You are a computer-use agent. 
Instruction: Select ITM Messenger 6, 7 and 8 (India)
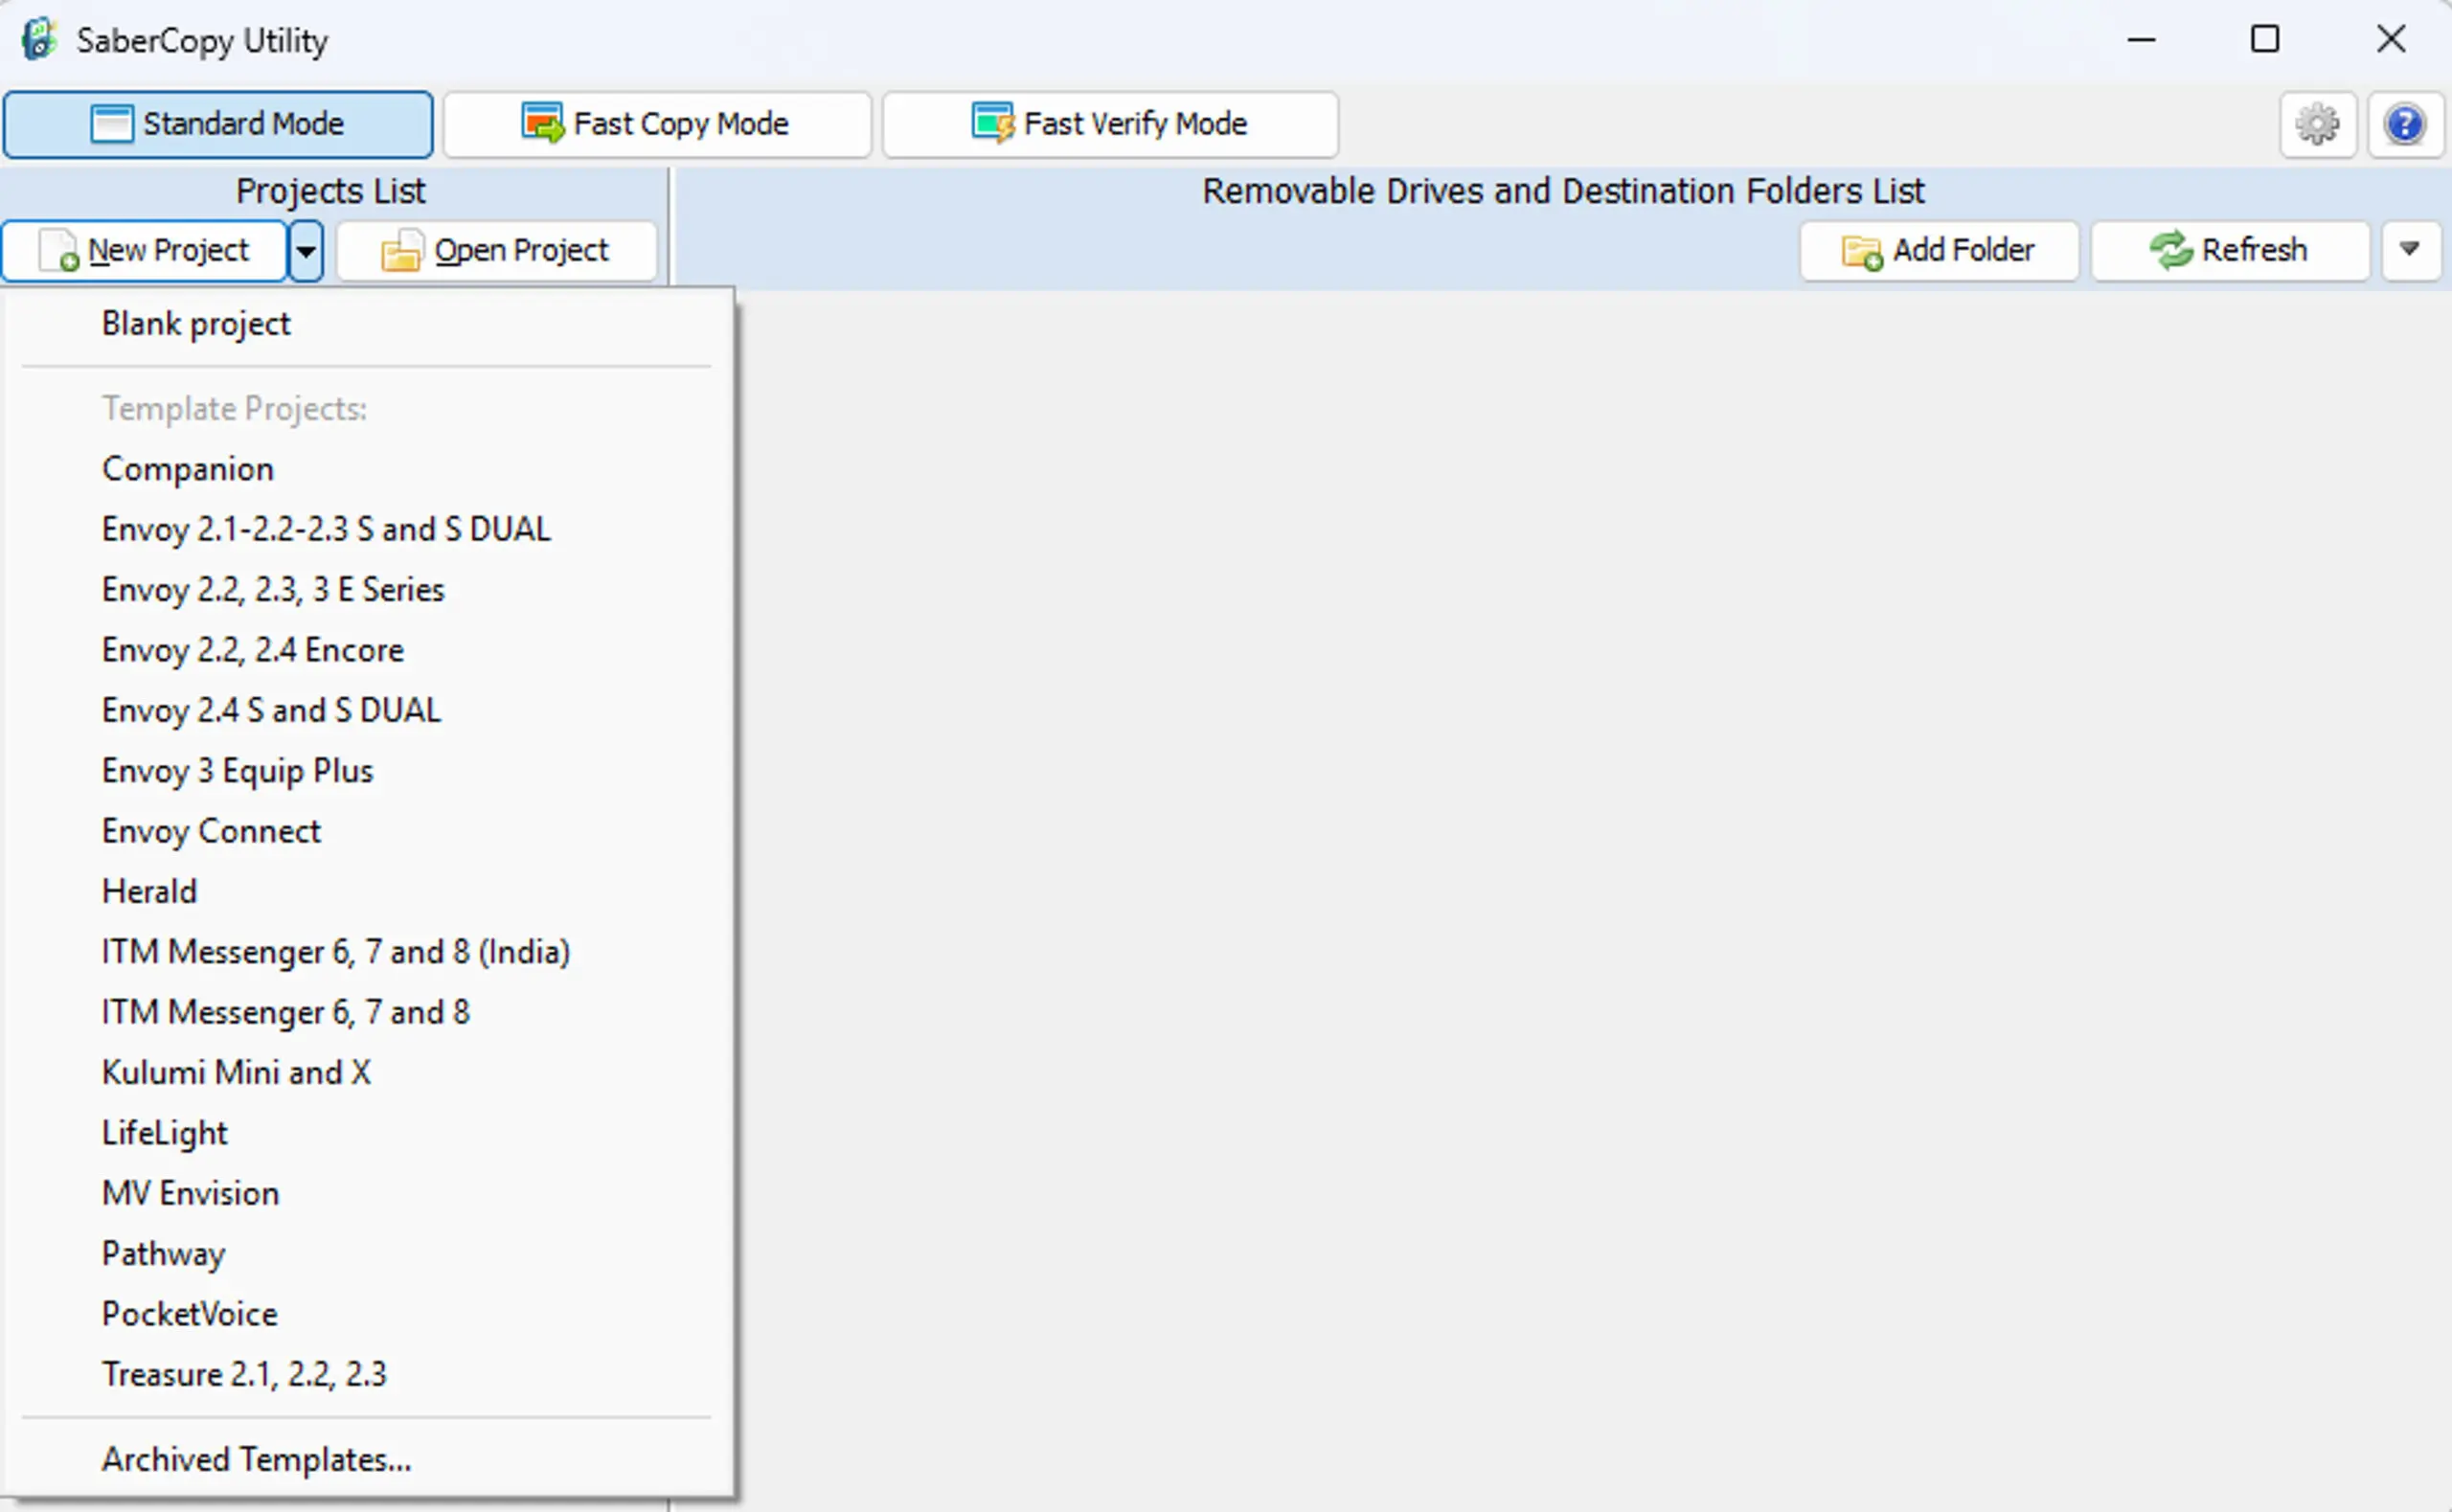pos(368,952)
